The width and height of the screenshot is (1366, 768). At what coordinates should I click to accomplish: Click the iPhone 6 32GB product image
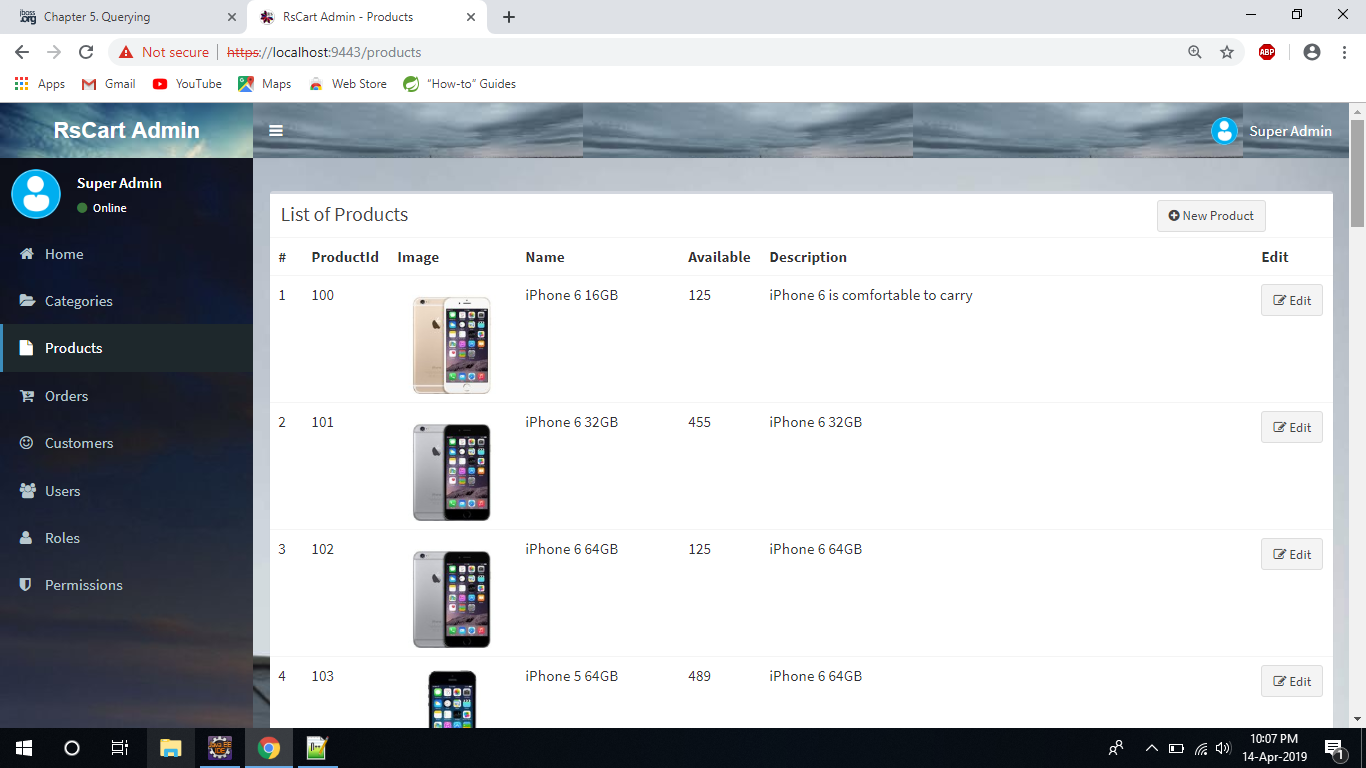[452, 472]
